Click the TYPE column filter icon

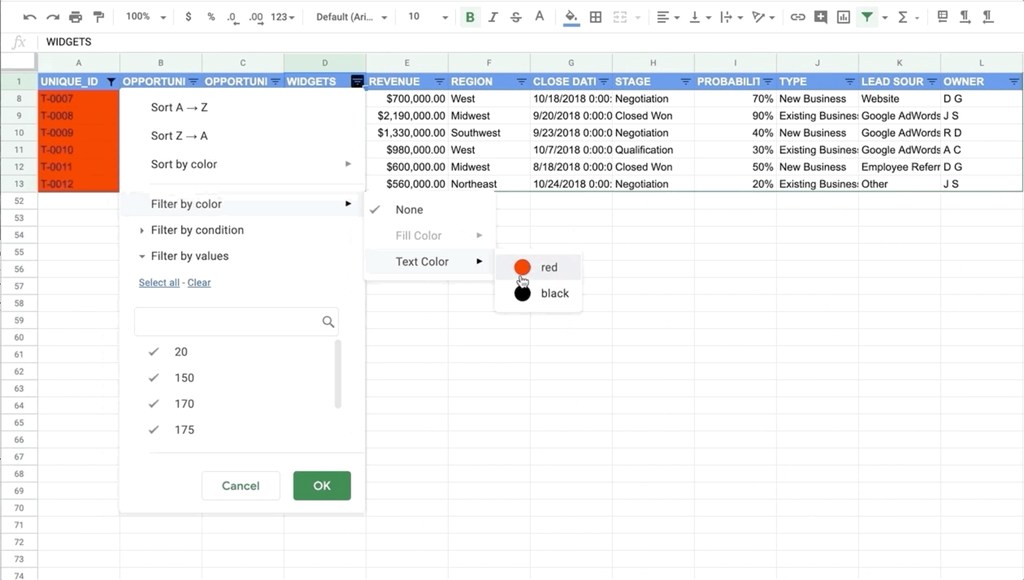click(x=850, y=82)
